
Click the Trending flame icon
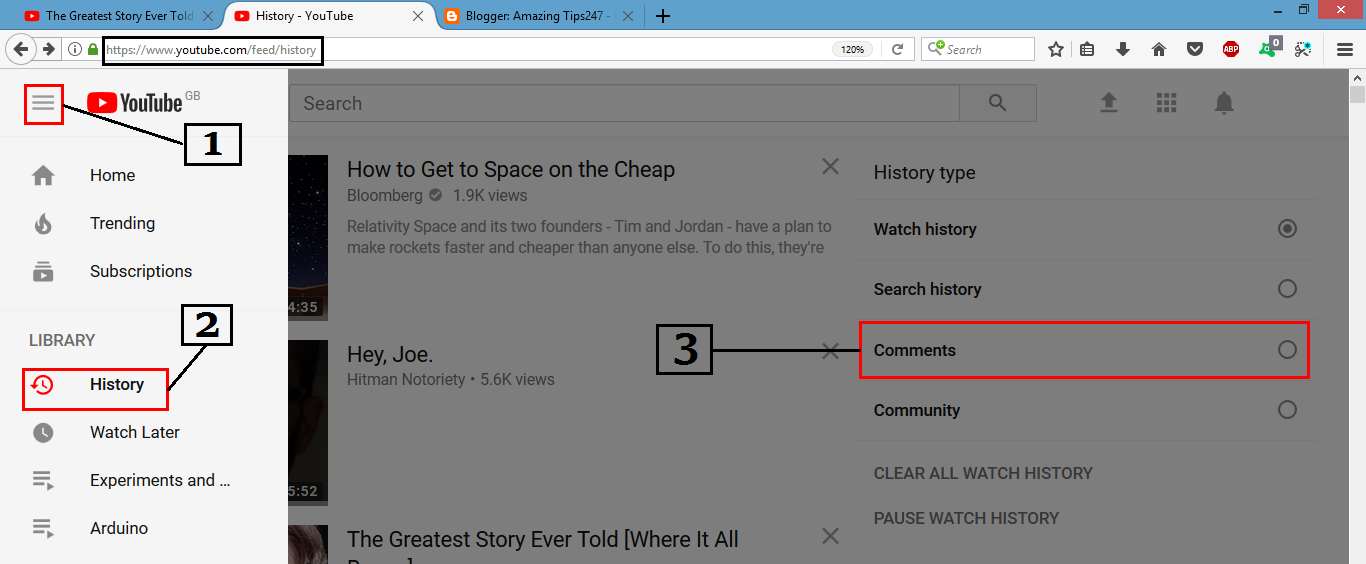43,223
